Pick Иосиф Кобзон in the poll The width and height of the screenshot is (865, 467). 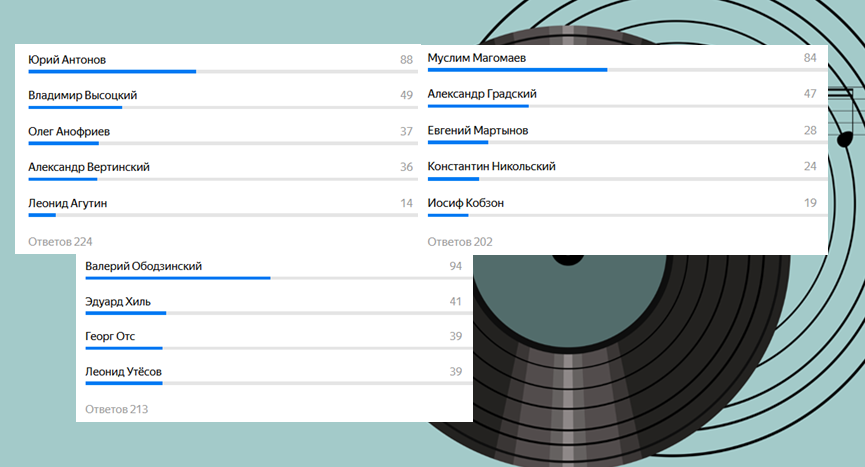pos(627,207)
